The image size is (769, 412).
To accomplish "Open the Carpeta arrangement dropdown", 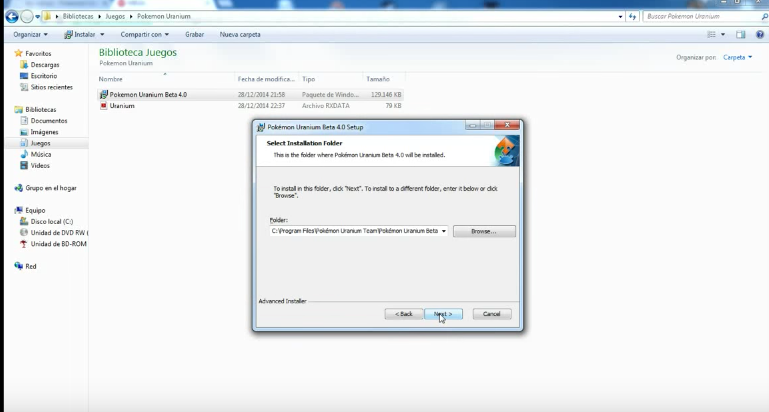I will (737, 57).
